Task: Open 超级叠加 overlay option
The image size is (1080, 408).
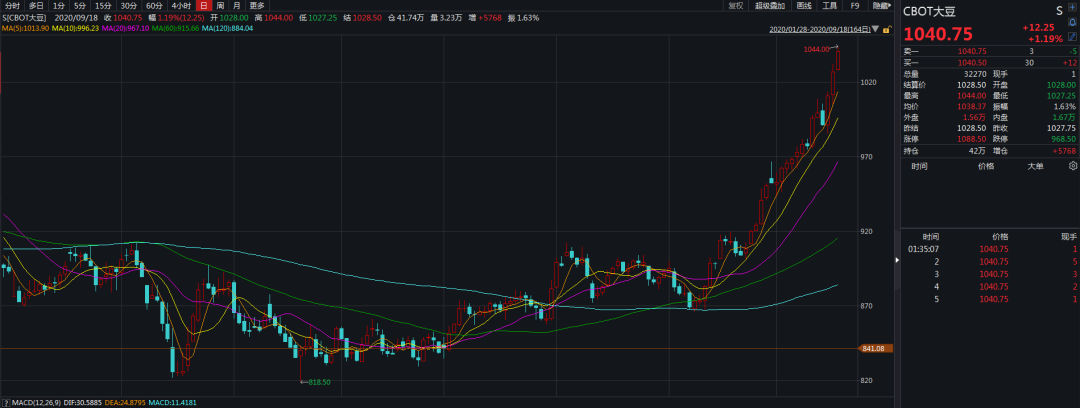Action: pos(769,6)
